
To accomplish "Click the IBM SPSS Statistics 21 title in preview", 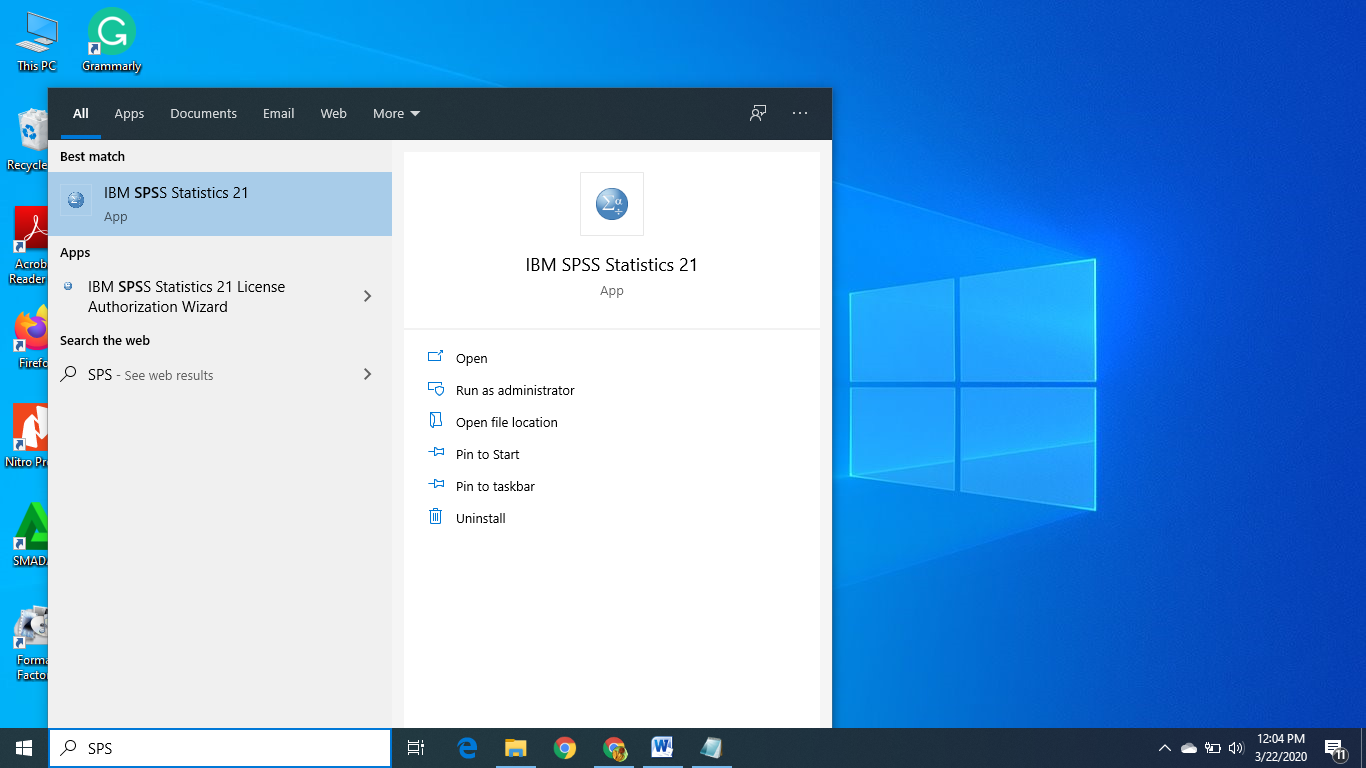I will point(611,265).
